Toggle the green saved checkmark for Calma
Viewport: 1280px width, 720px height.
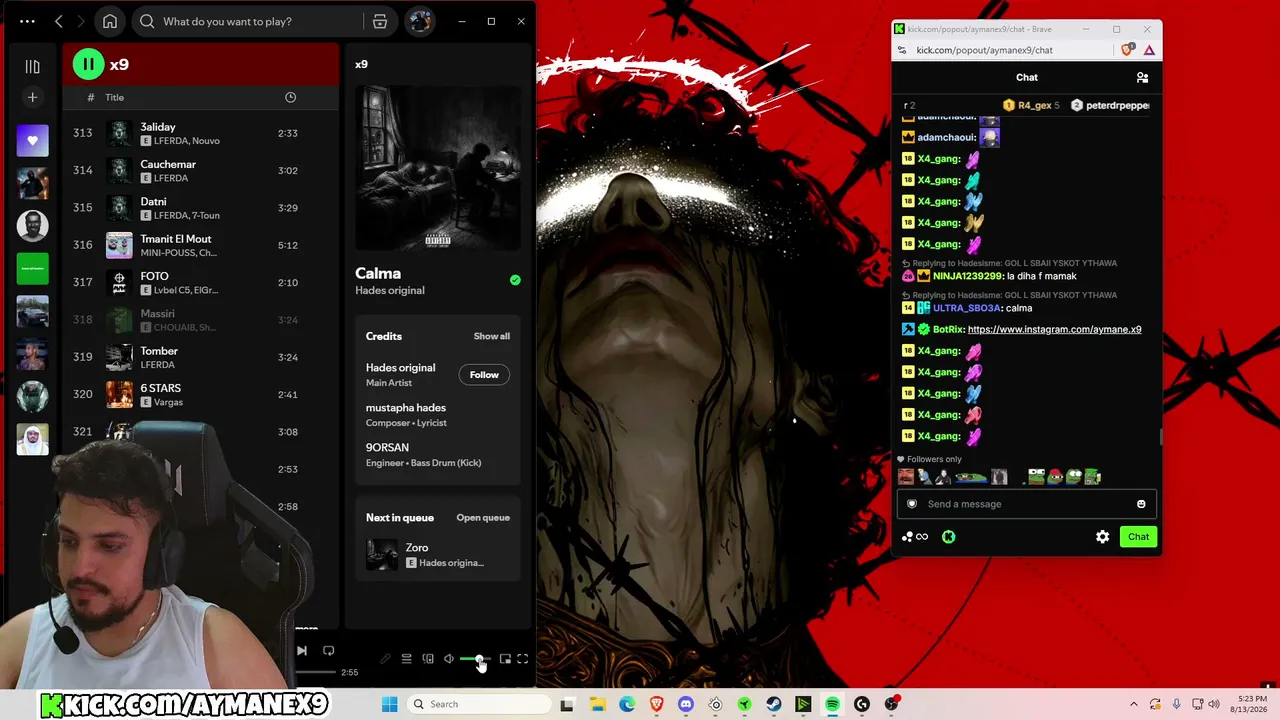[x=515, y=280]
